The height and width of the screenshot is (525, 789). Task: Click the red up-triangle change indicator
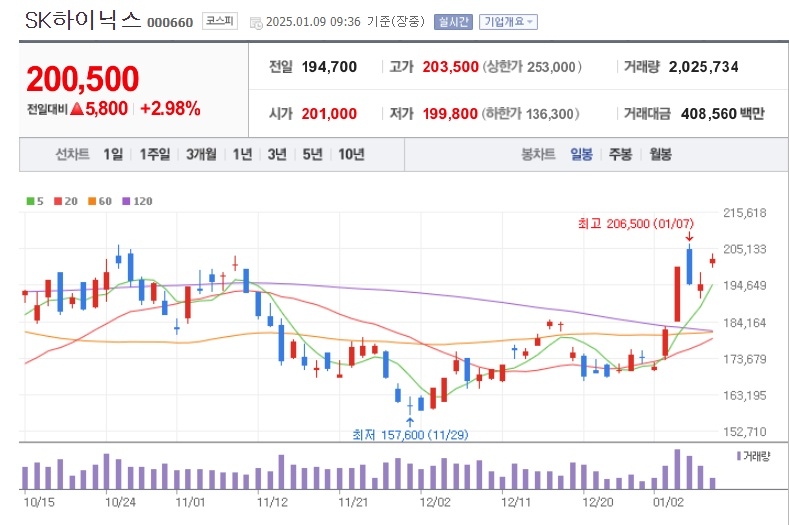[x=77, y=108]
